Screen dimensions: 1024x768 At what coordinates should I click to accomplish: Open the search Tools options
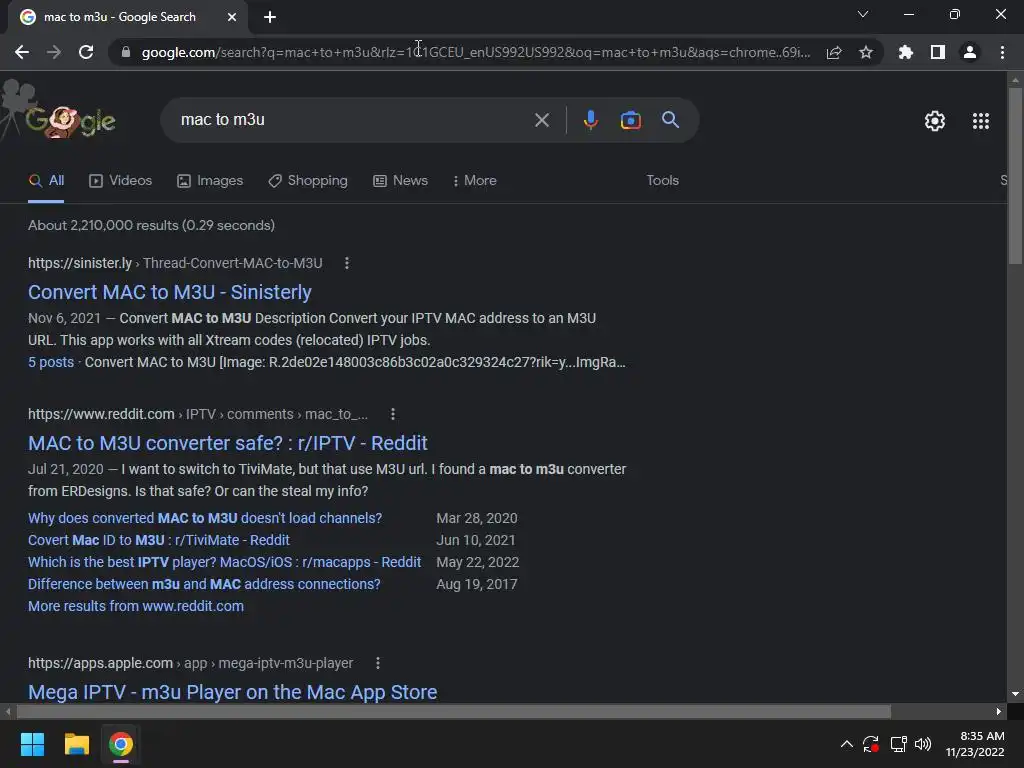coord(662,180)
